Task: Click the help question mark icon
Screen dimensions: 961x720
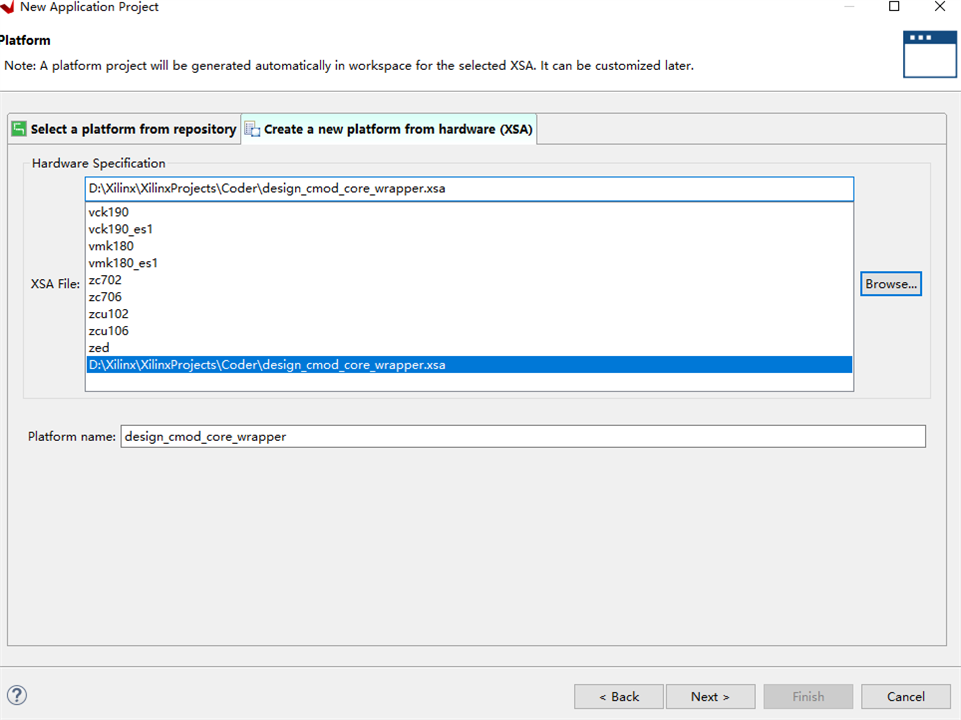Action: 17,696
